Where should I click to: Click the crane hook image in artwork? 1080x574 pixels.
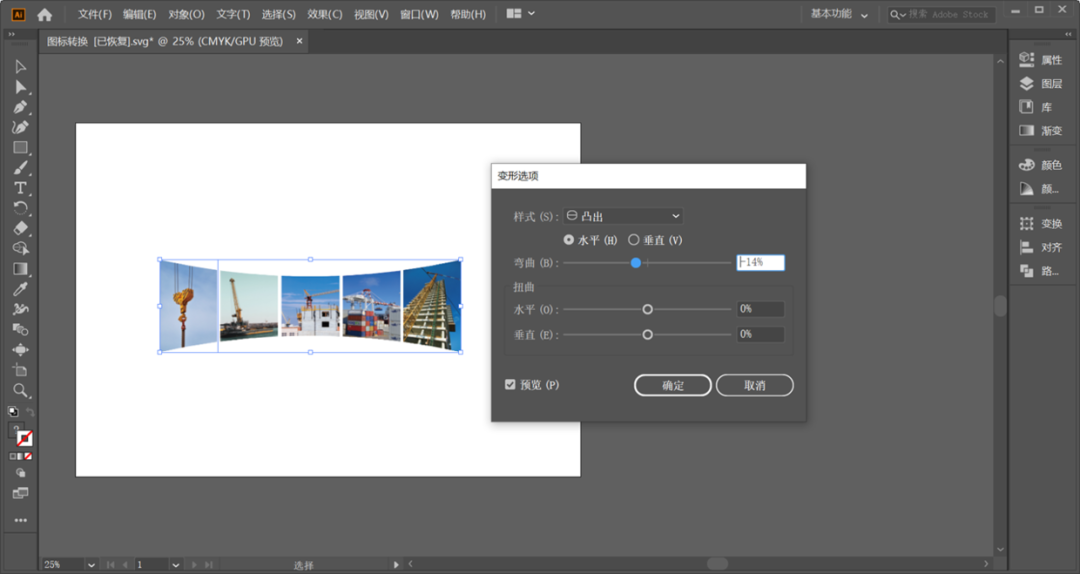[x=188, y=305]
